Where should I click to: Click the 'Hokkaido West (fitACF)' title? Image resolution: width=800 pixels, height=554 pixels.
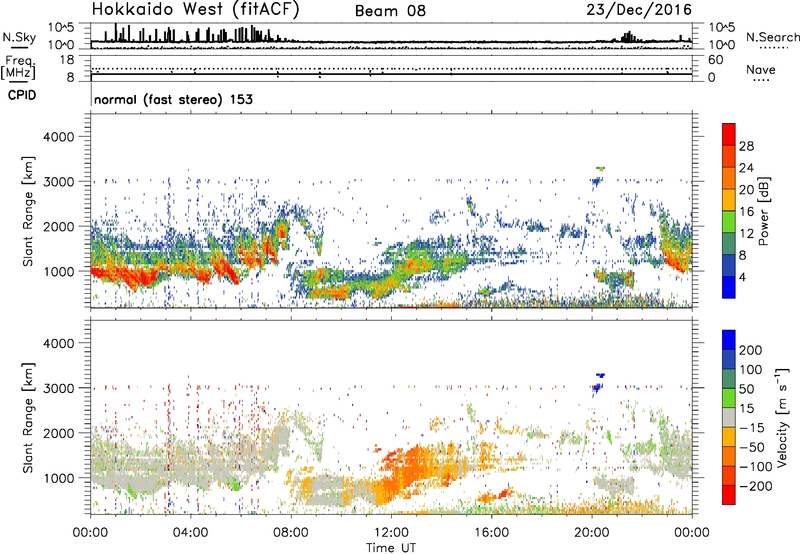[x=195, y=9]
